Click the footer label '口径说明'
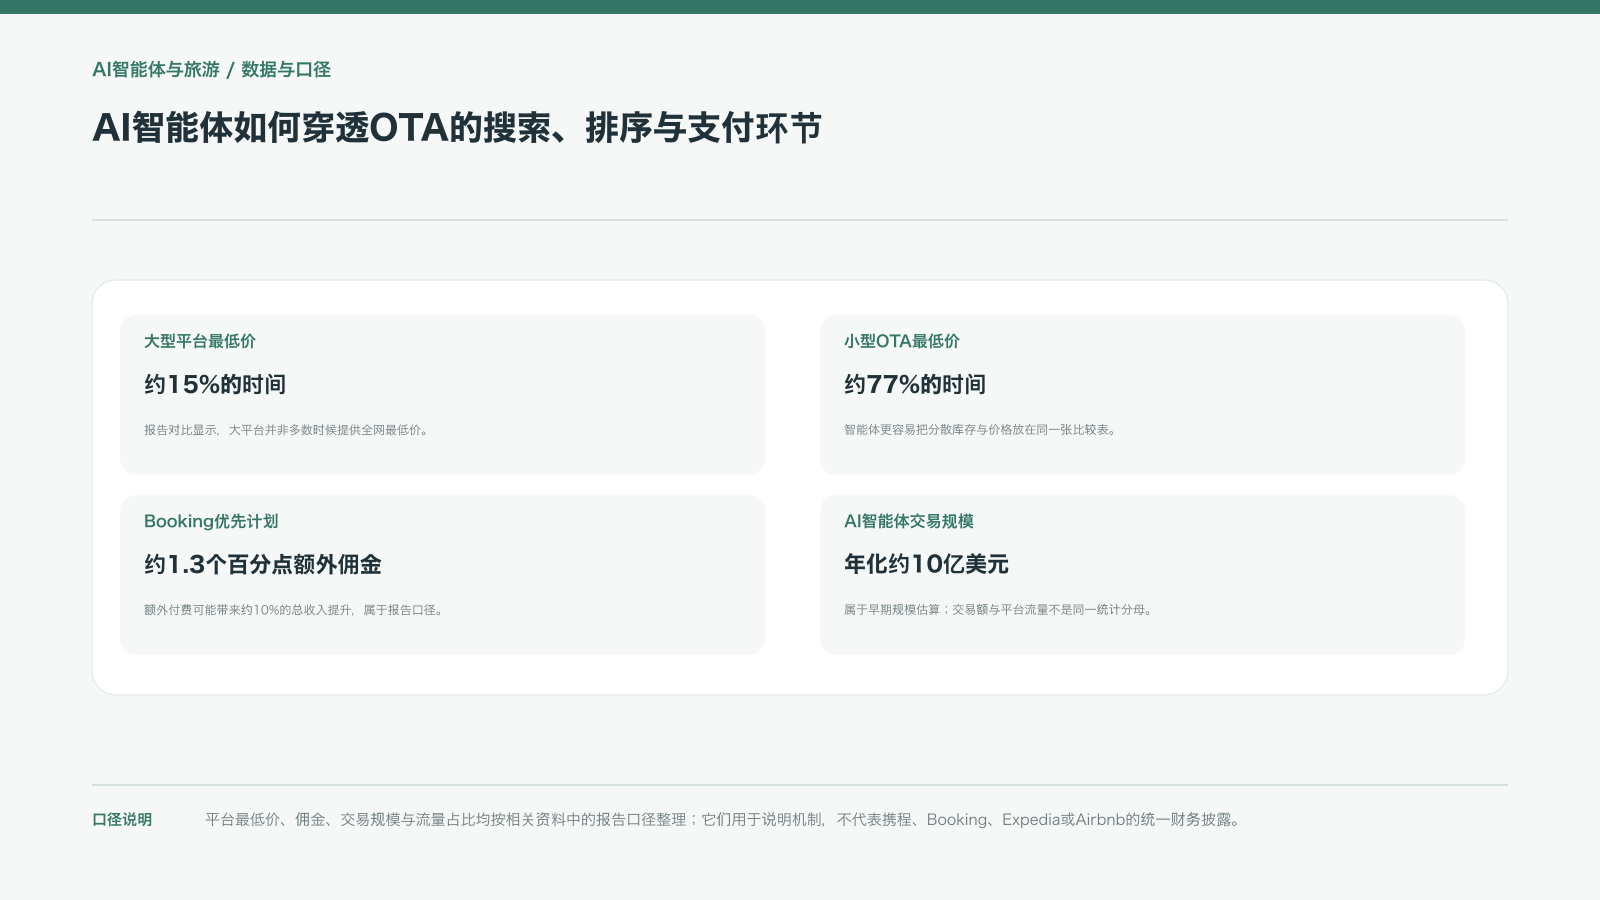Image resolution: width=1600 pixels, height=900 pixels. (x=122, y=820)
